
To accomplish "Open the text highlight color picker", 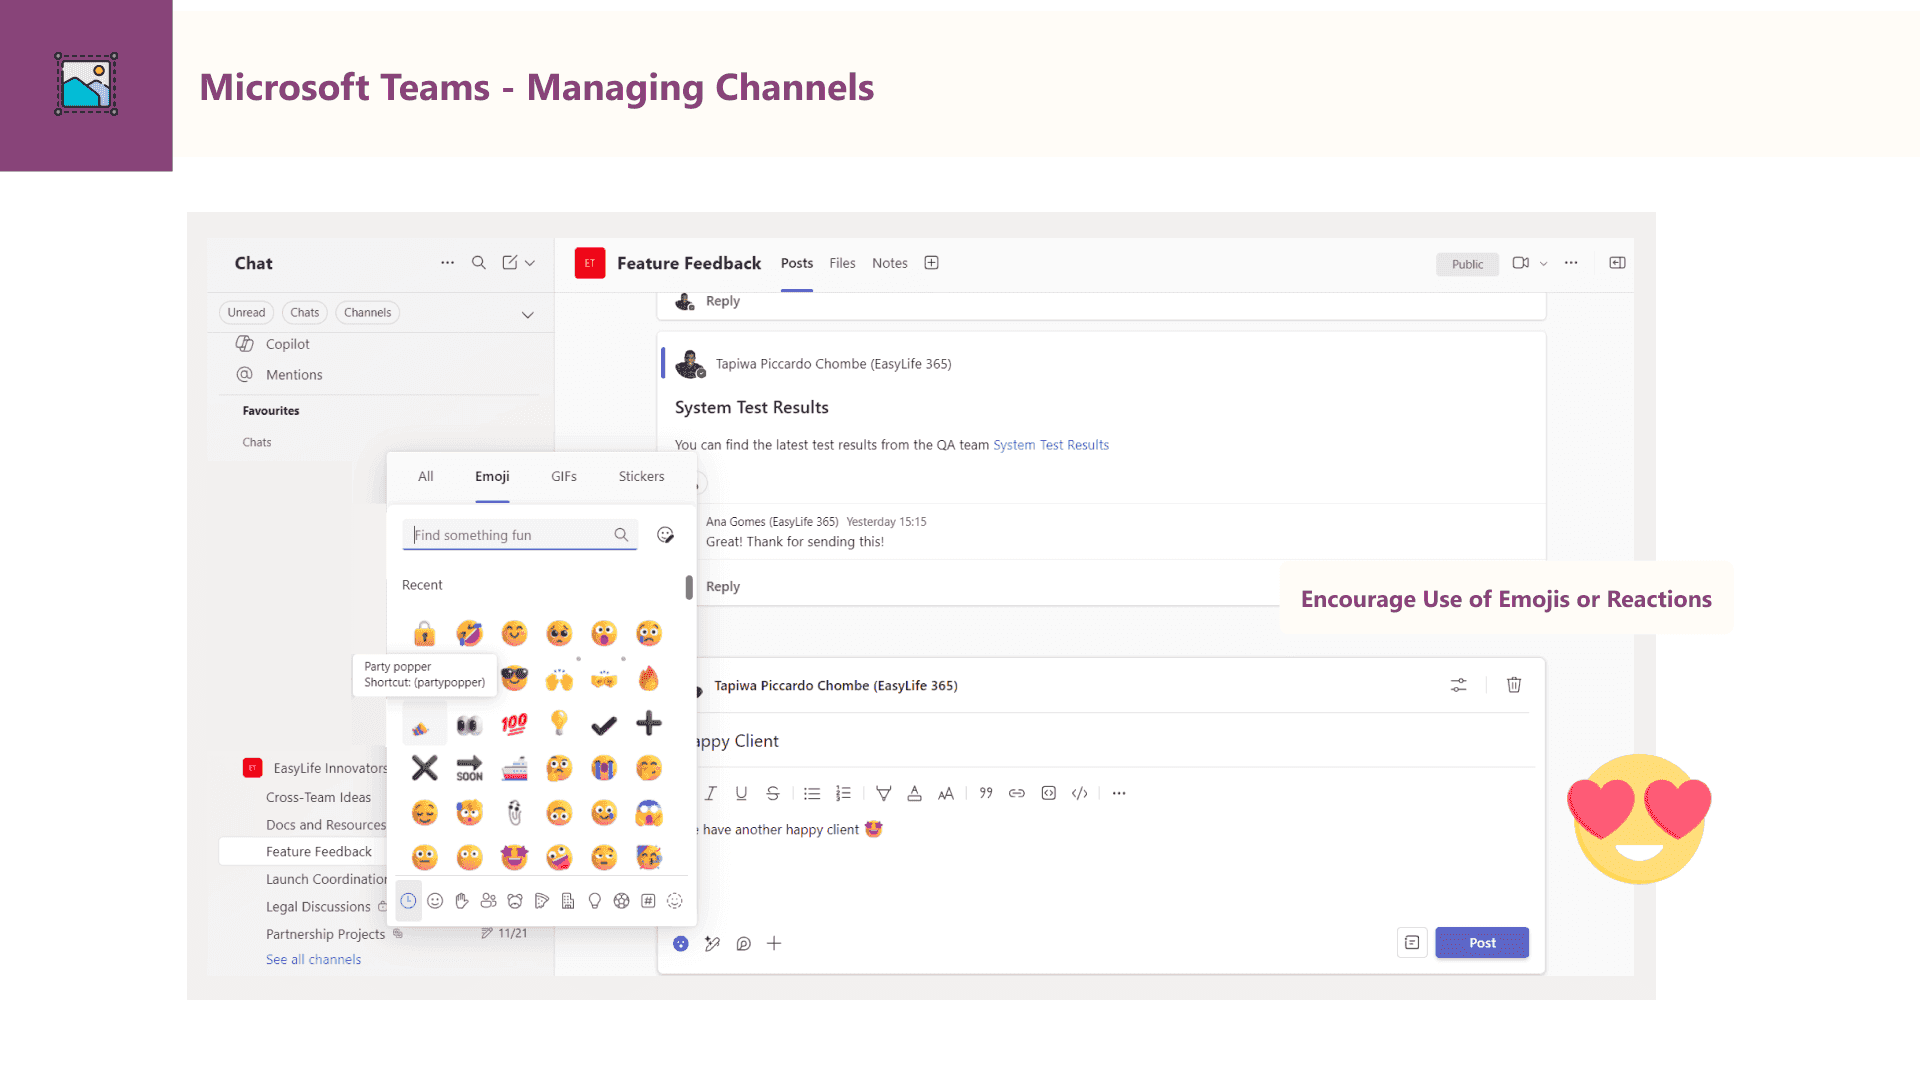I will pyautogui.click(x=883, y=793).
